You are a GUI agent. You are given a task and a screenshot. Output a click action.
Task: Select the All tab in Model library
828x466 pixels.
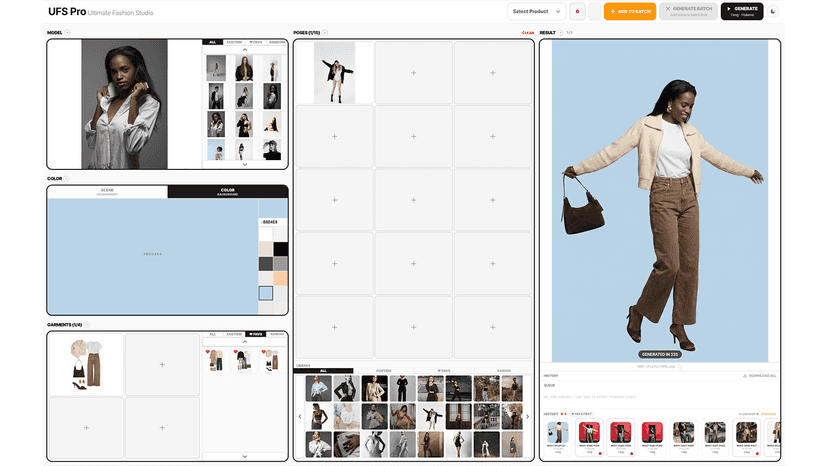(x=213, y=42)
